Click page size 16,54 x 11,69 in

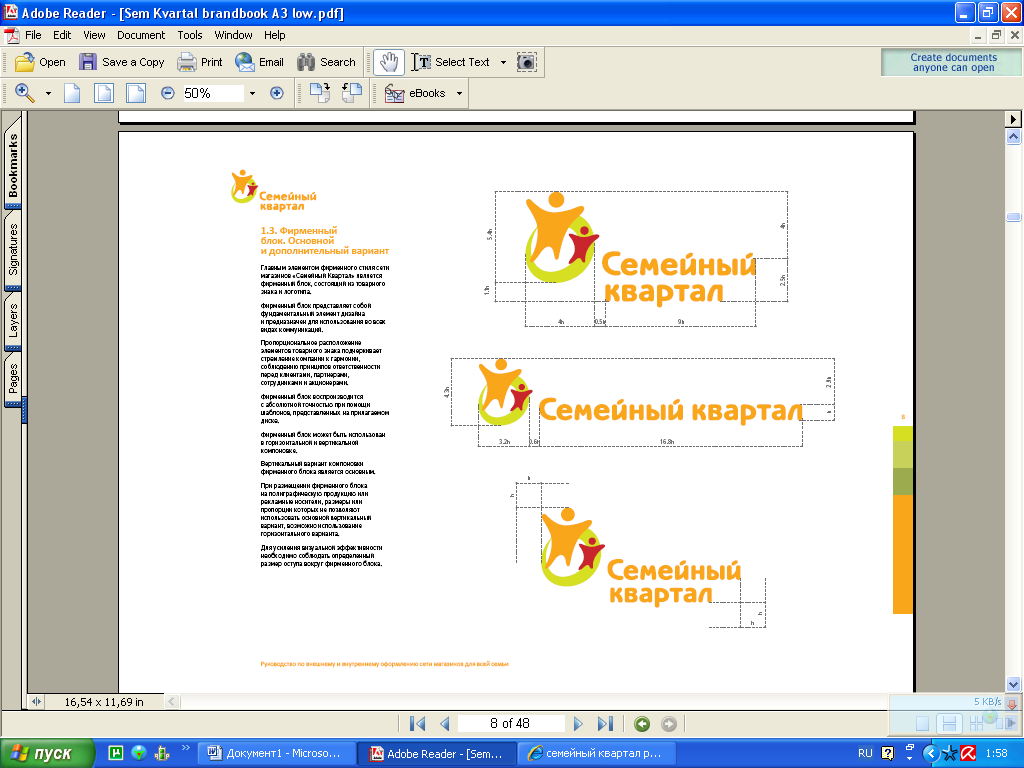click(104, 702)
